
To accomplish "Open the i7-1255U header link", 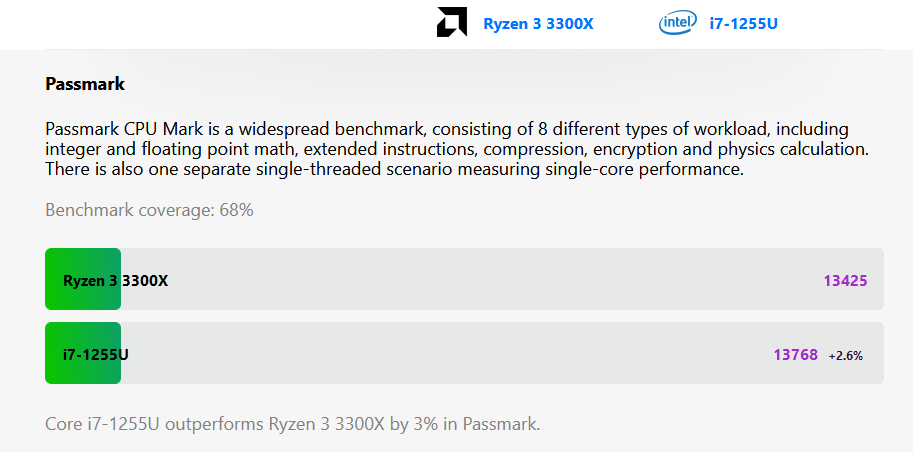I will (743, 24).
